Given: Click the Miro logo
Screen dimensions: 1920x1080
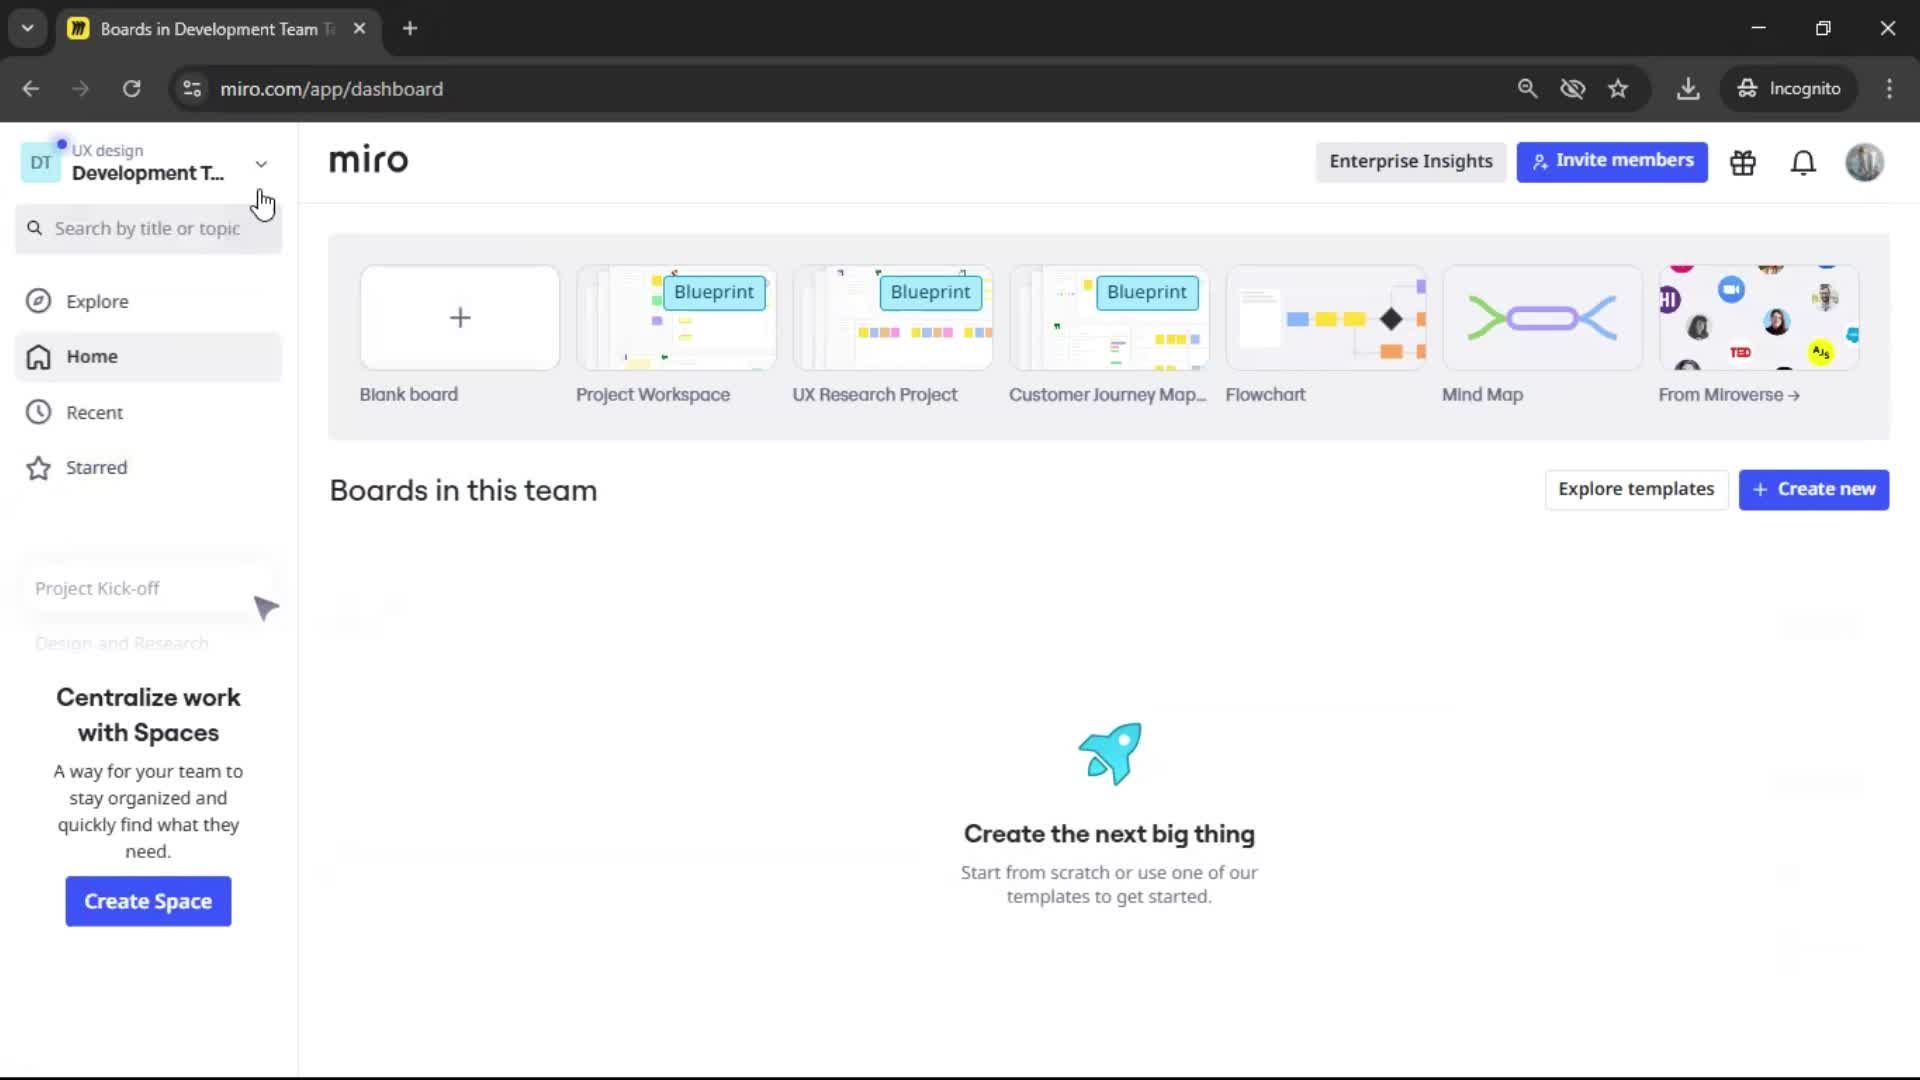Looking at the screenshot, I should (x=368, y=160).
